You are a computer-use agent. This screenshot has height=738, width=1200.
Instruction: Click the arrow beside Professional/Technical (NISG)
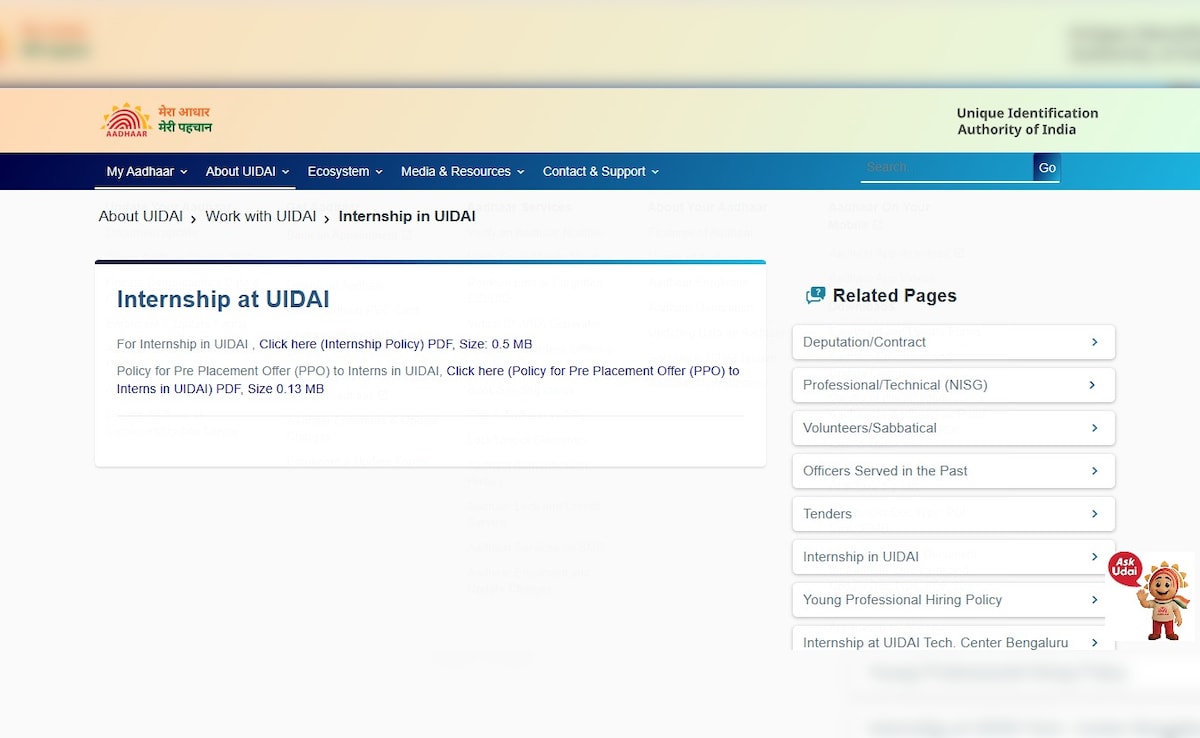1092,385
